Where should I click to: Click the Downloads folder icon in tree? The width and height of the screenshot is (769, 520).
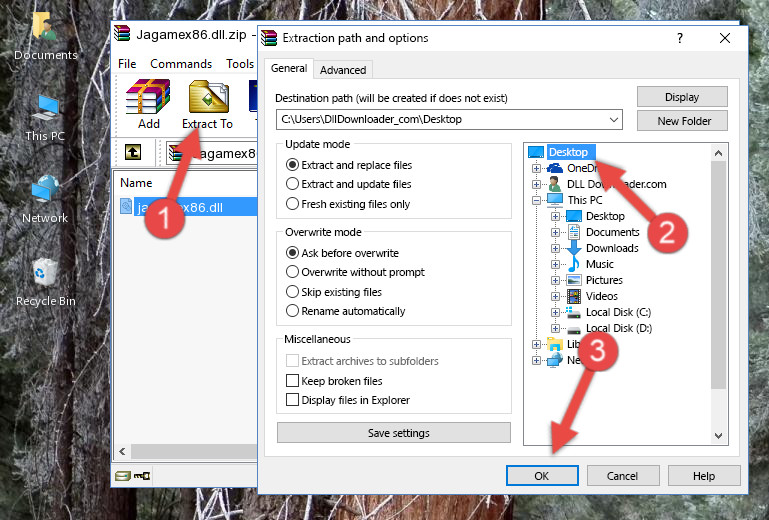pyautogui.click(x=573, y=248)
